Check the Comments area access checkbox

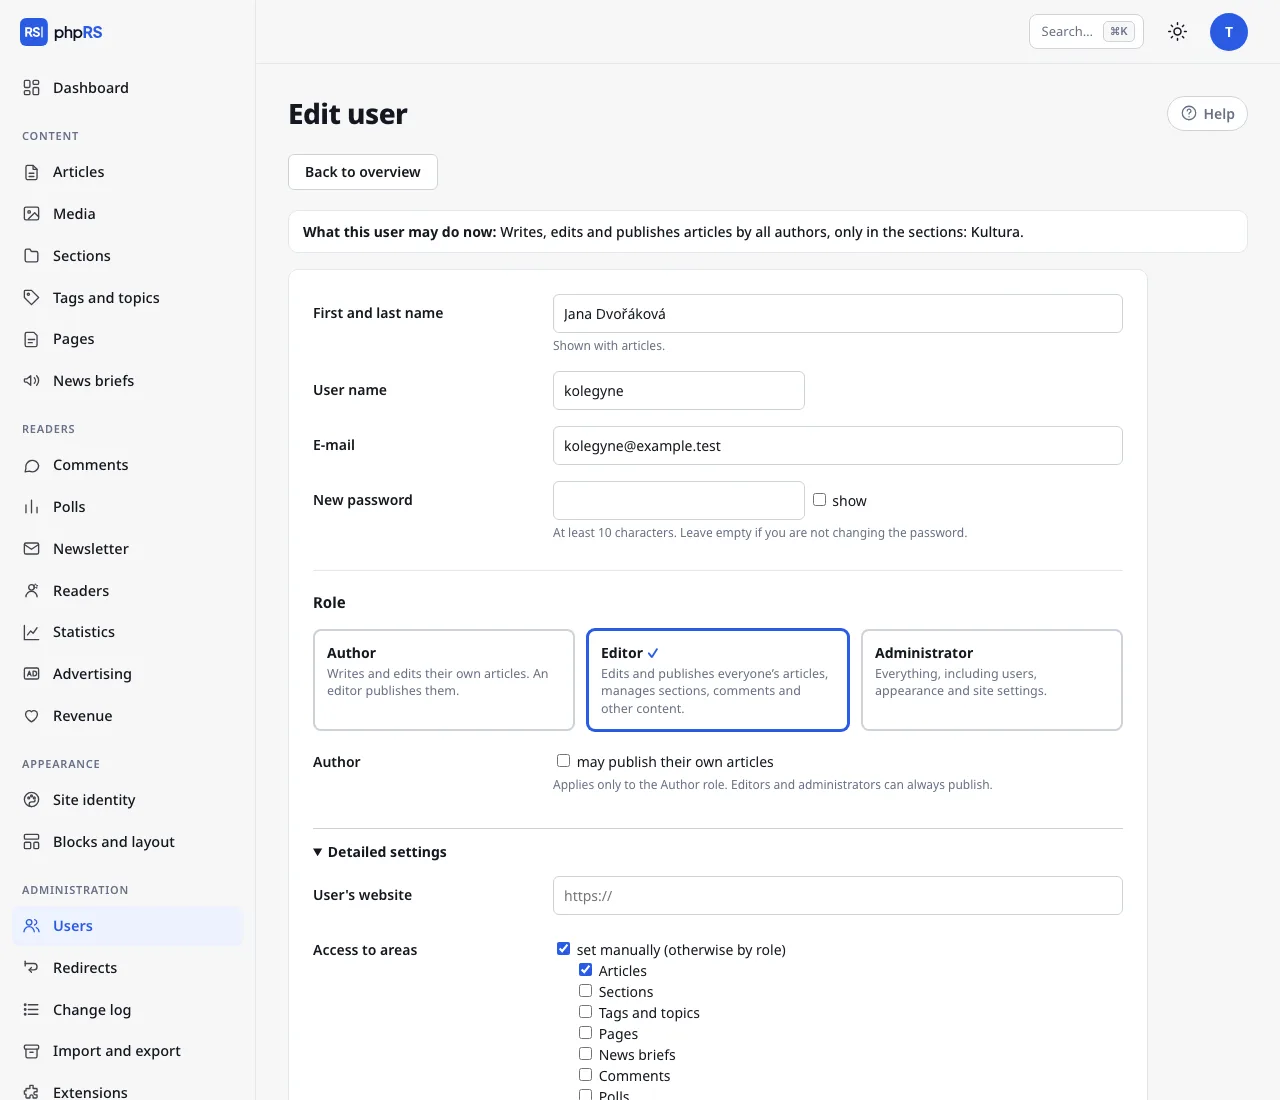(586, 1075)
